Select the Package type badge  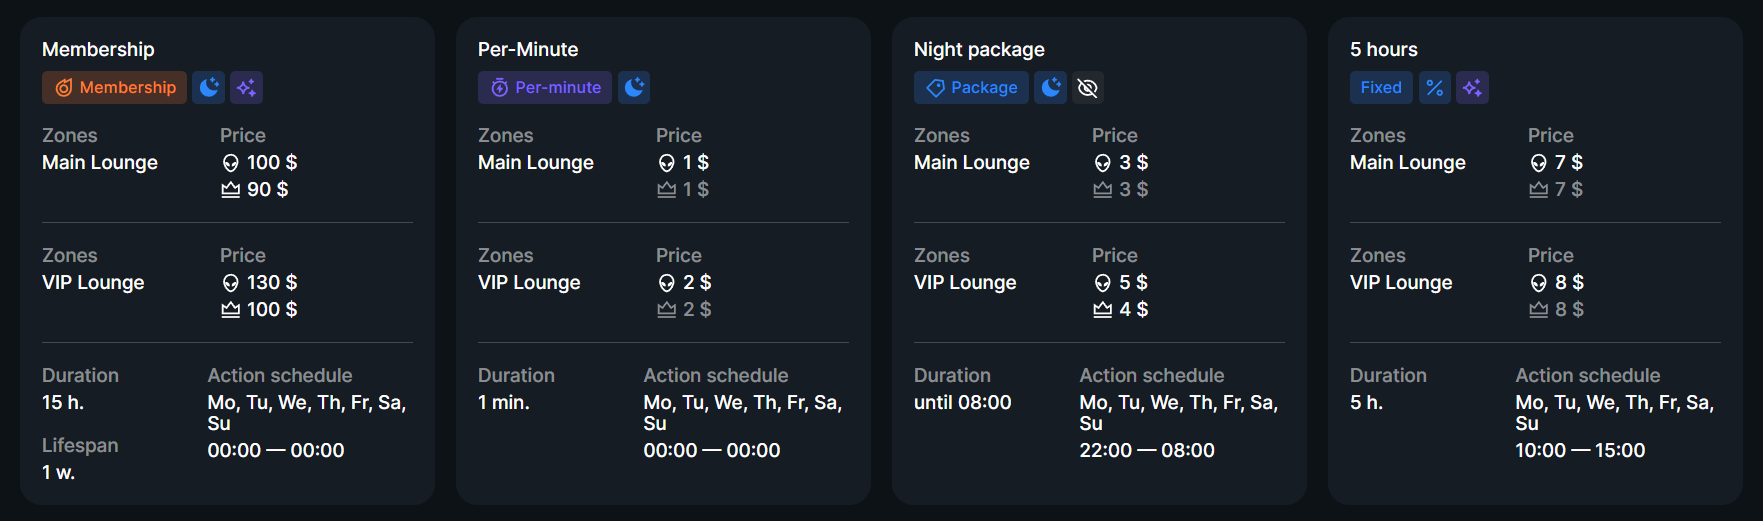(971, 88)
